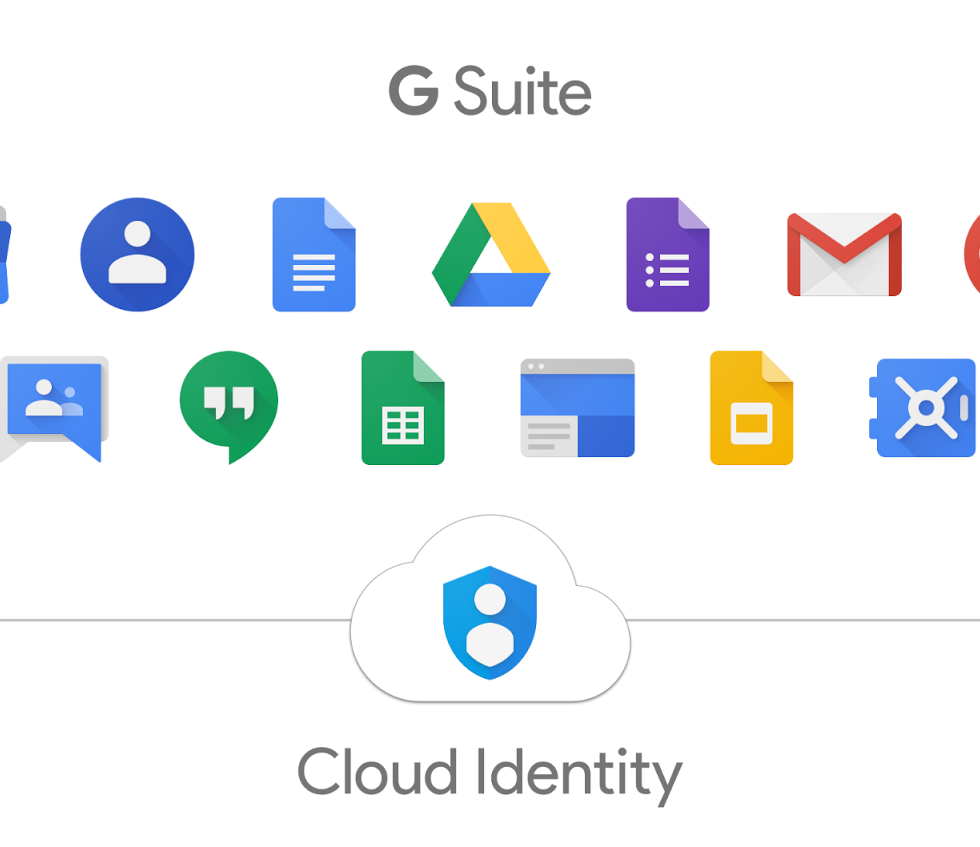Open the Google Drive icon
The width and height of the screenshot is (980, 847).
click(491, 254)
